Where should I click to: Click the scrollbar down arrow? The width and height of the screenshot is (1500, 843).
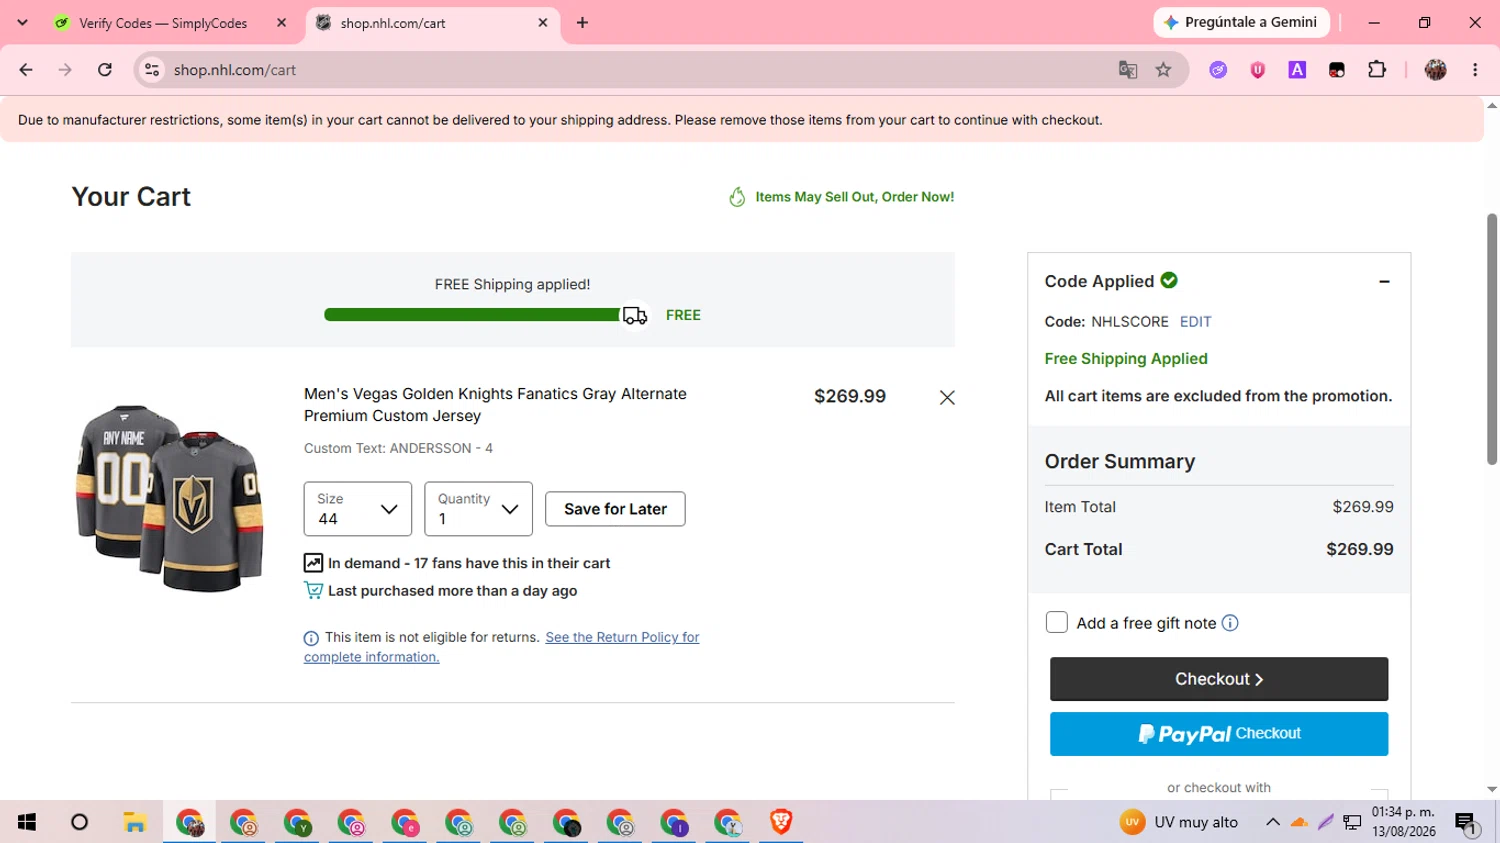pos(1492,789)
